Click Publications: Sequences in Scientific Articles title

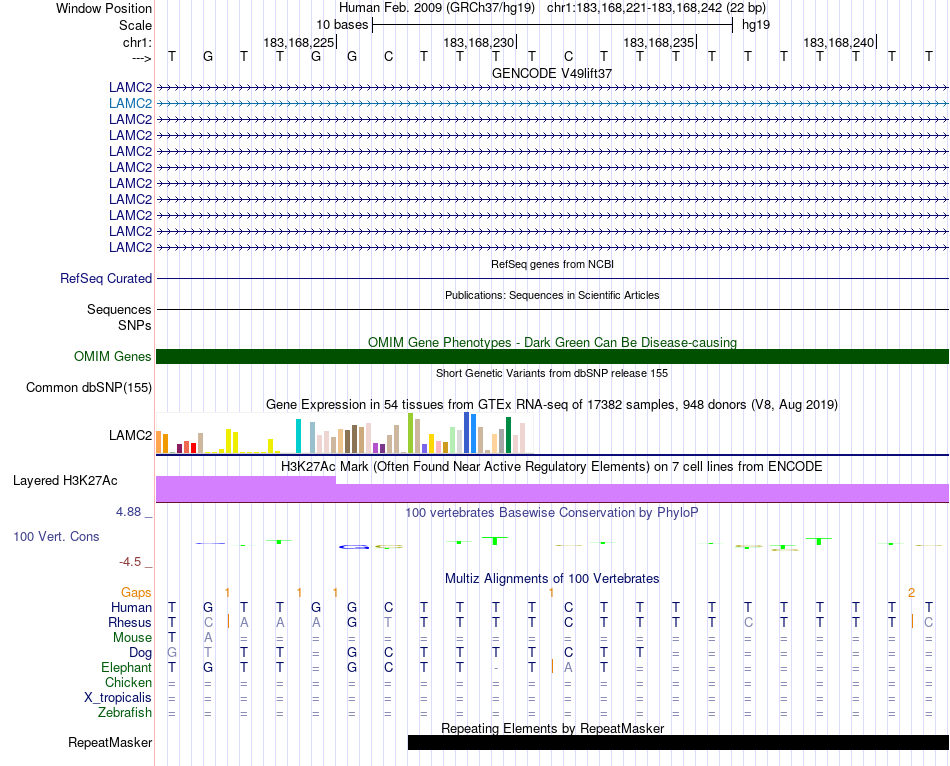pyautogui.click(x=552, y=295)
